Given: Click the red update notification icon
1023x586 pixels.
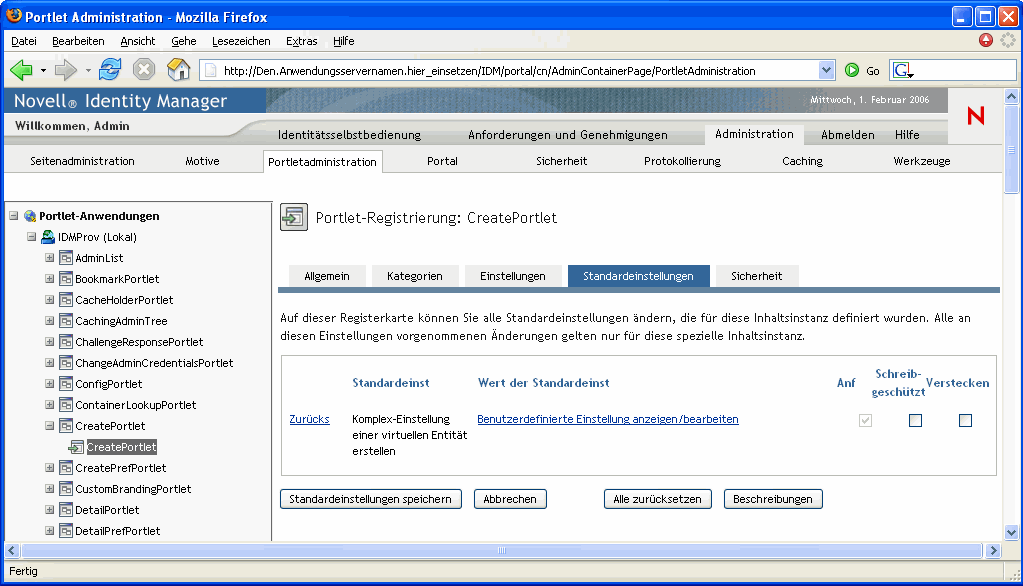Looking at the screenshot, I should (x=986, y=40).
